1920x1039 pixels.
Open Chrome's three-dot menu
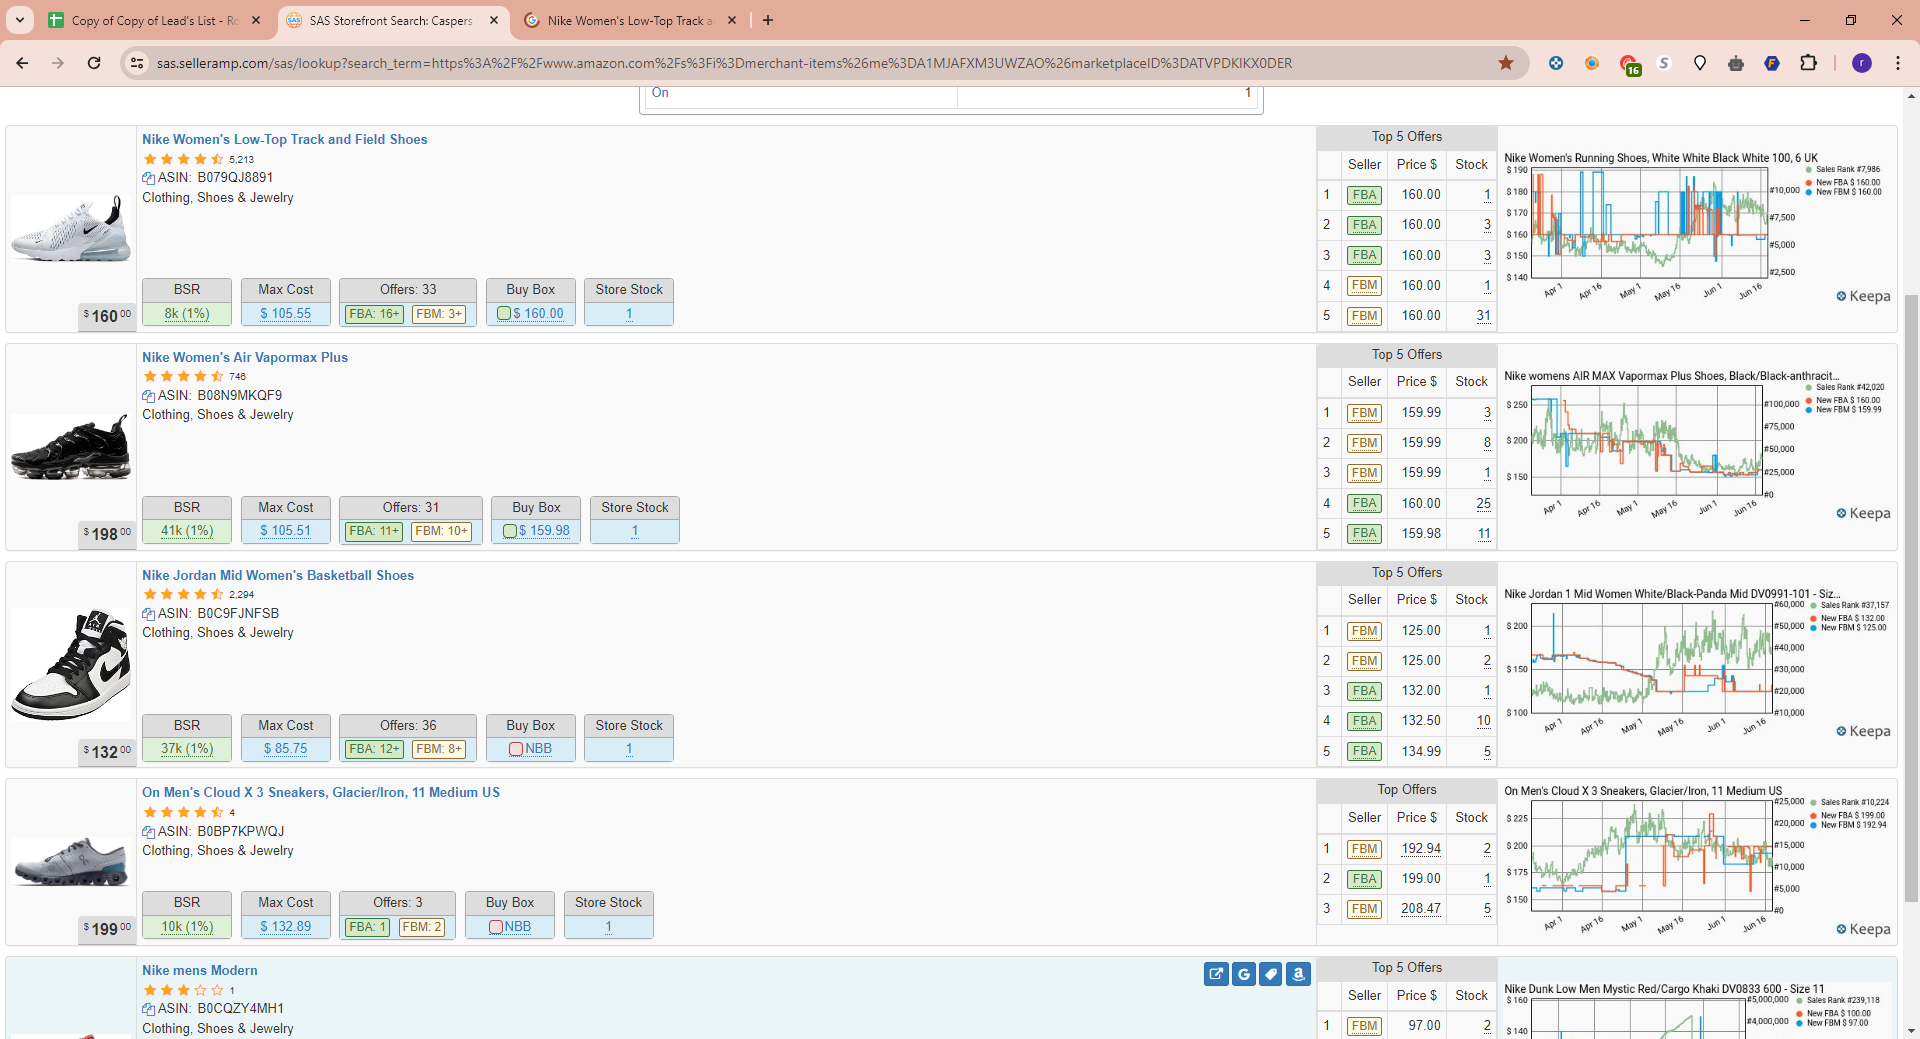1898,63
